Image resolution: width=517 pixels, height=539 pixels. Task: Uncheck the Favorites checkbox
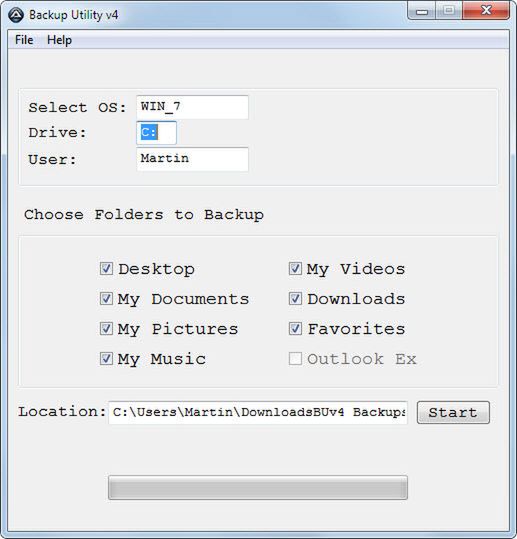point(295,328)
